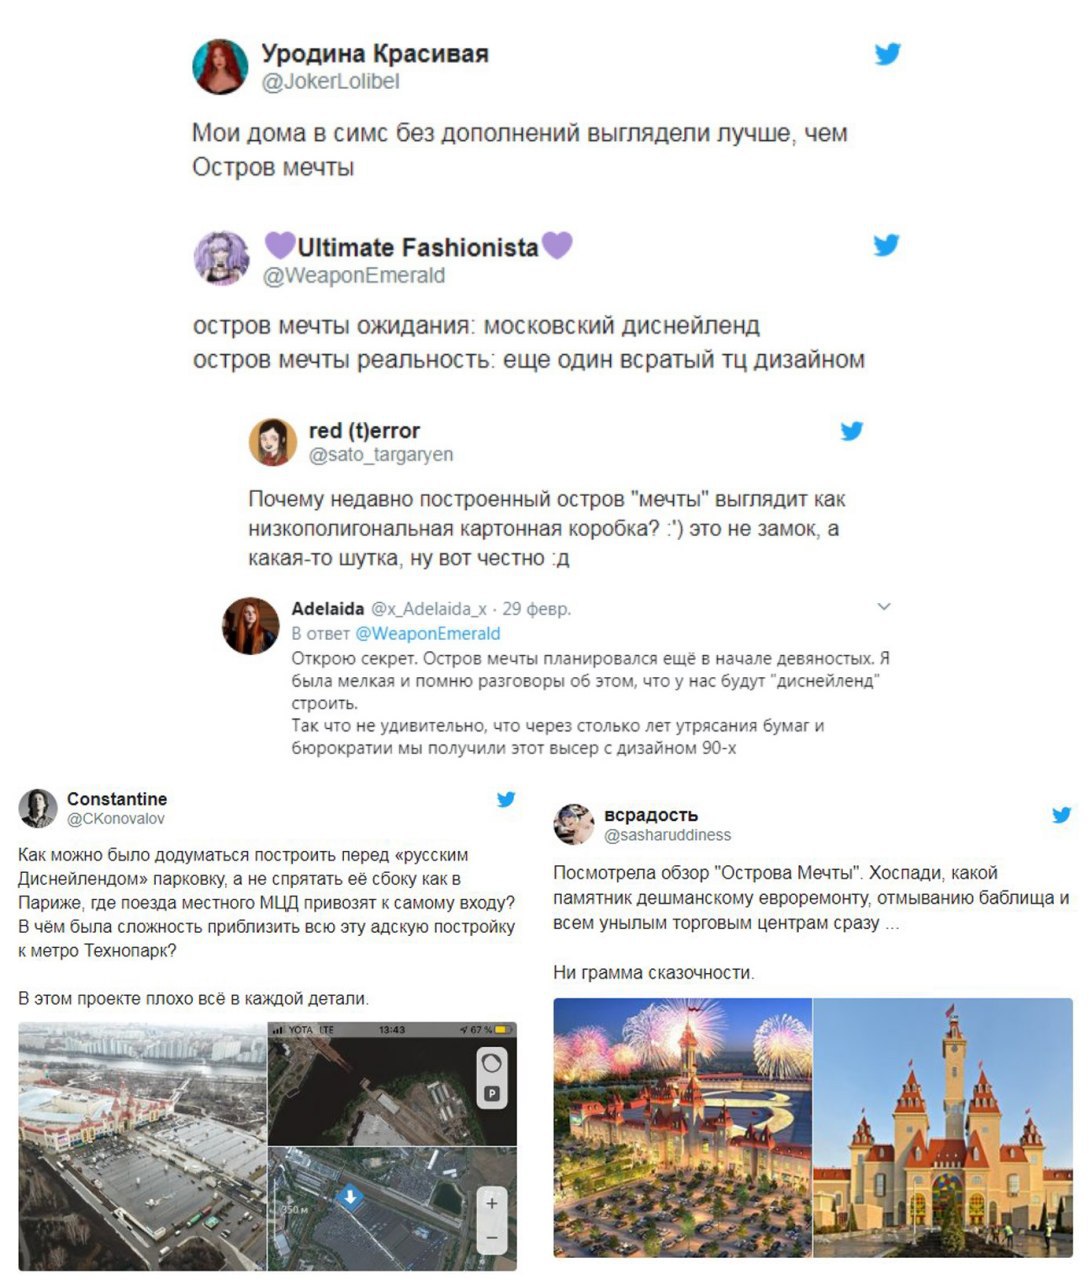Screen dimensions: 1091x1280
Task: Click Twitter bird icon on red (t)error tweet
Action: coord(851,431)
